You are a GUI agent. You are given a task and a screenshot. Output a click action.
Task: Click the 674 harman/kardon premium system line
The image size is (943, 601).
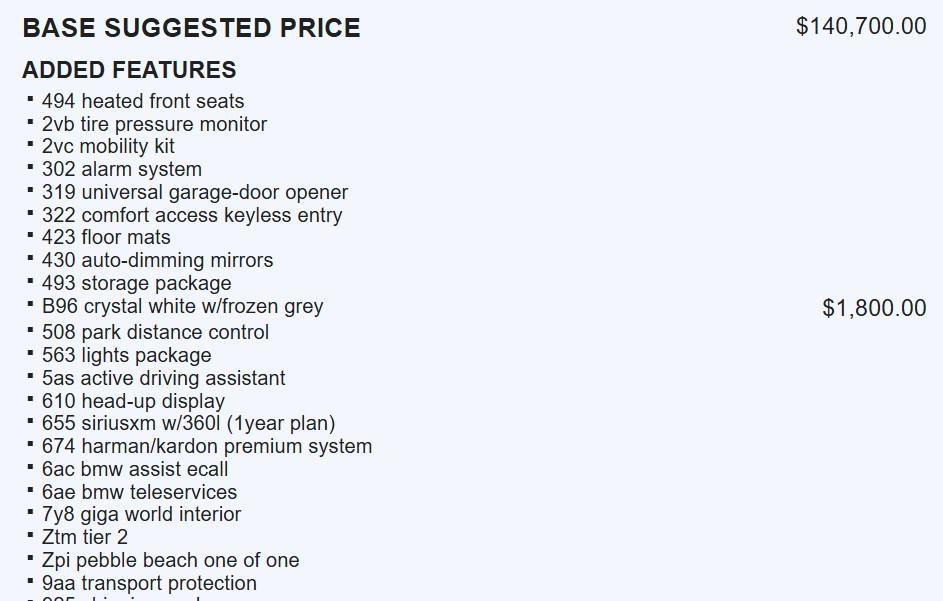tap(207, 446)
